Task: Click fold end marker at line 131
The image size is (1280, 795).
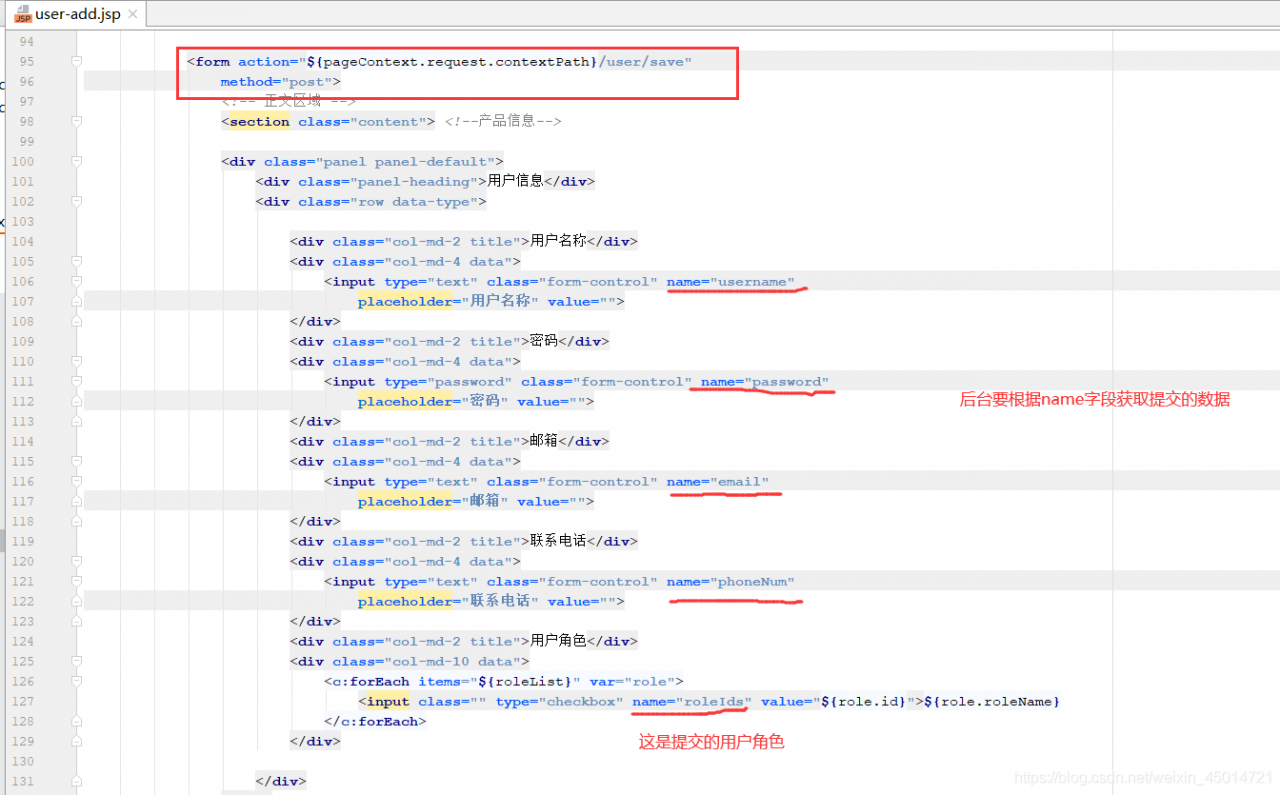Action: coord(76,782)
